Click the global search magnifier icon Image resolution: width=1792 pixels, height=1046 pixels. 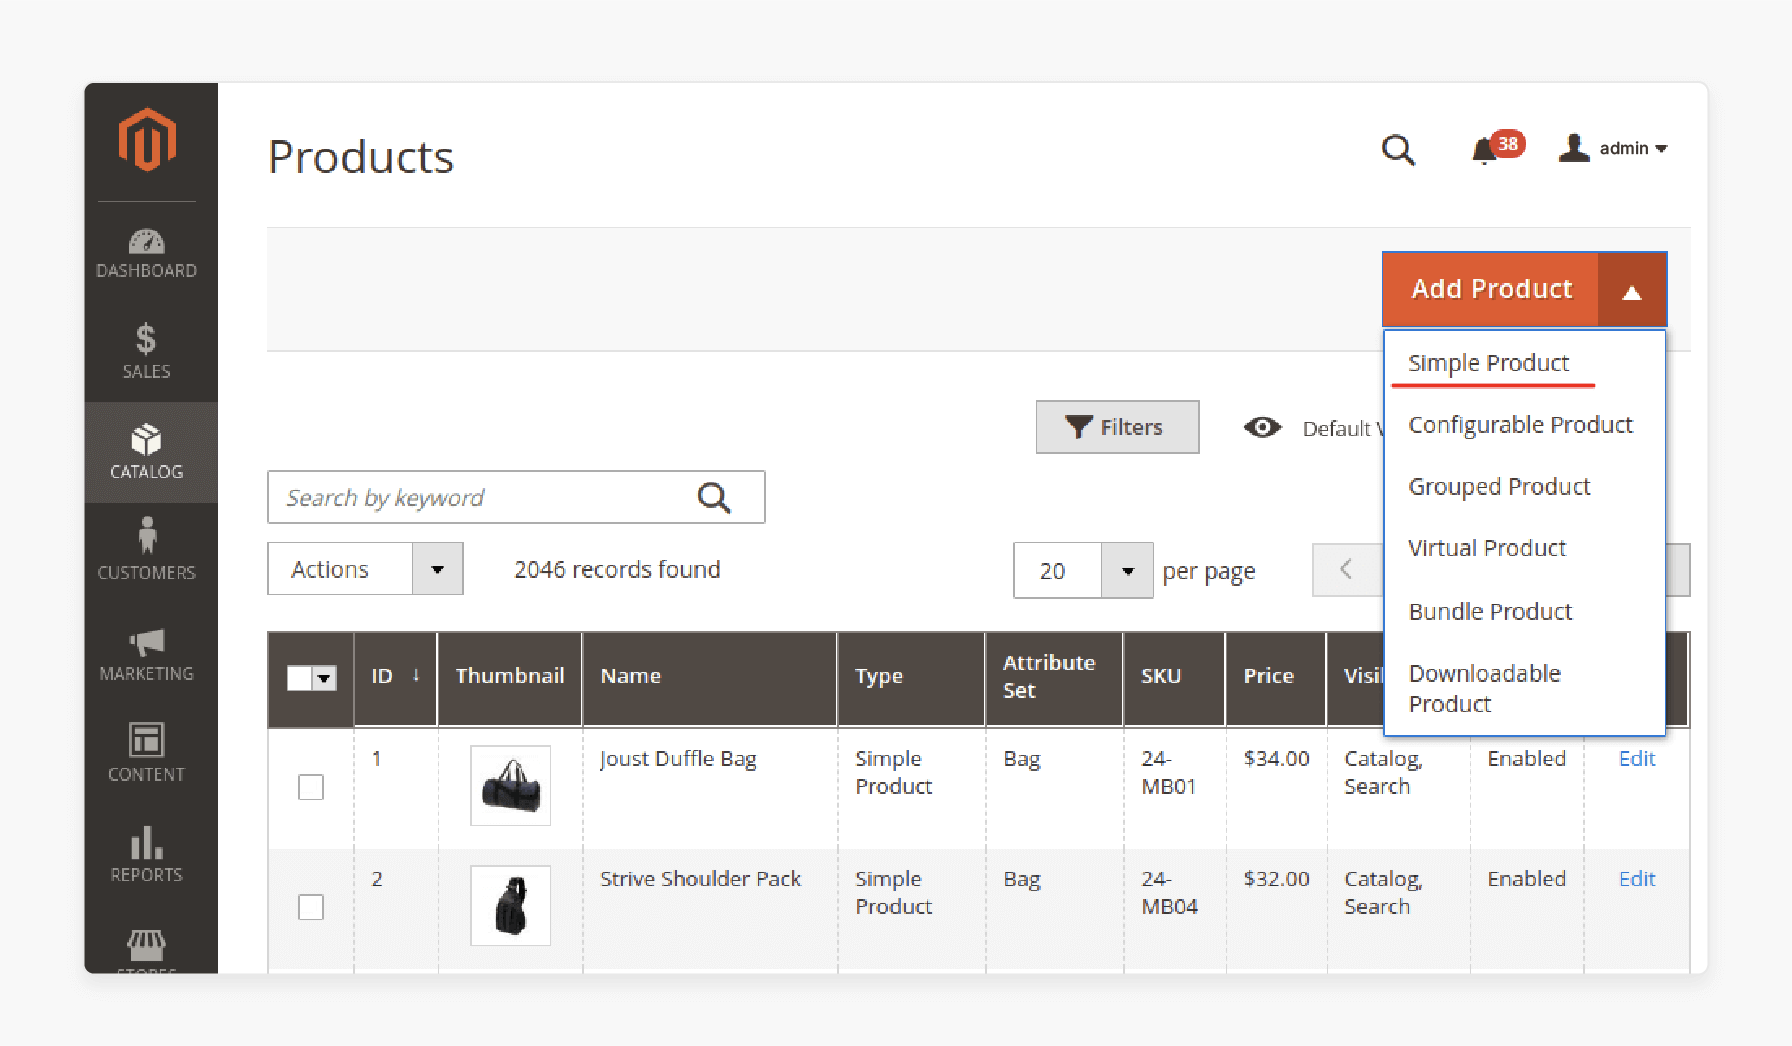pyautogui.click(x=1398, y=150)
